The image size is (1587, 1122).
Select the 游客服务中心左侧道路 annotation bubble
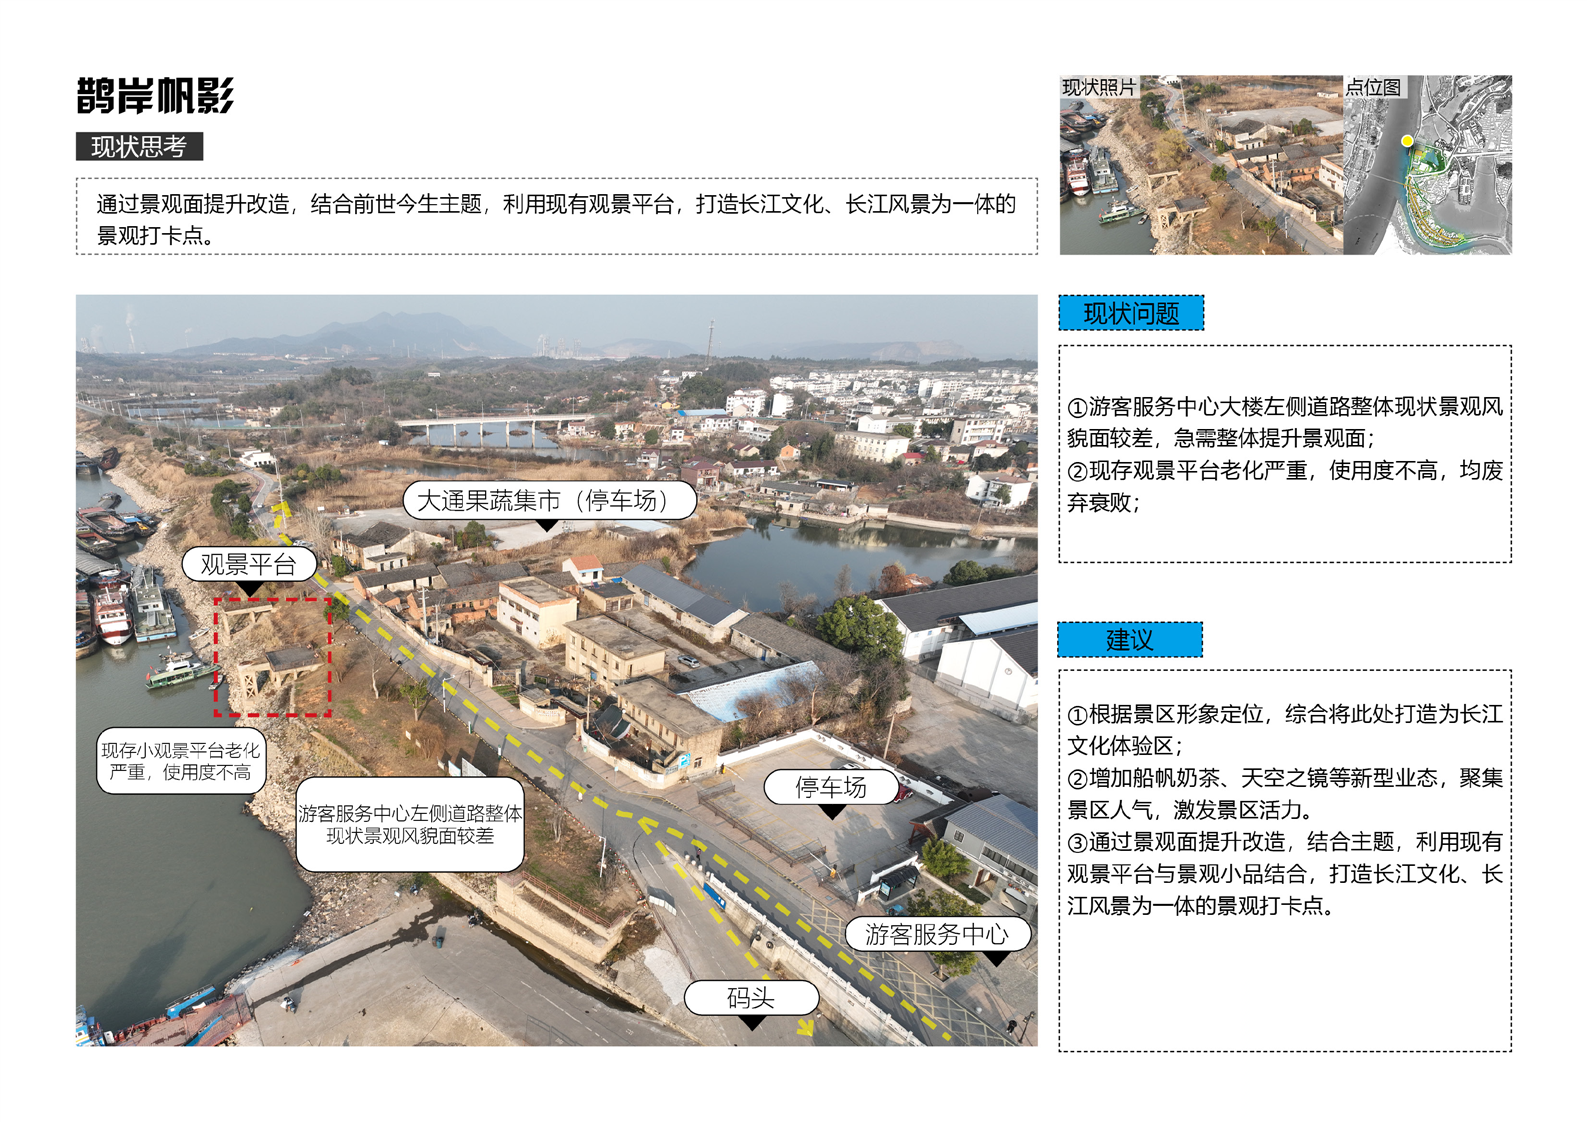(410, 824)
